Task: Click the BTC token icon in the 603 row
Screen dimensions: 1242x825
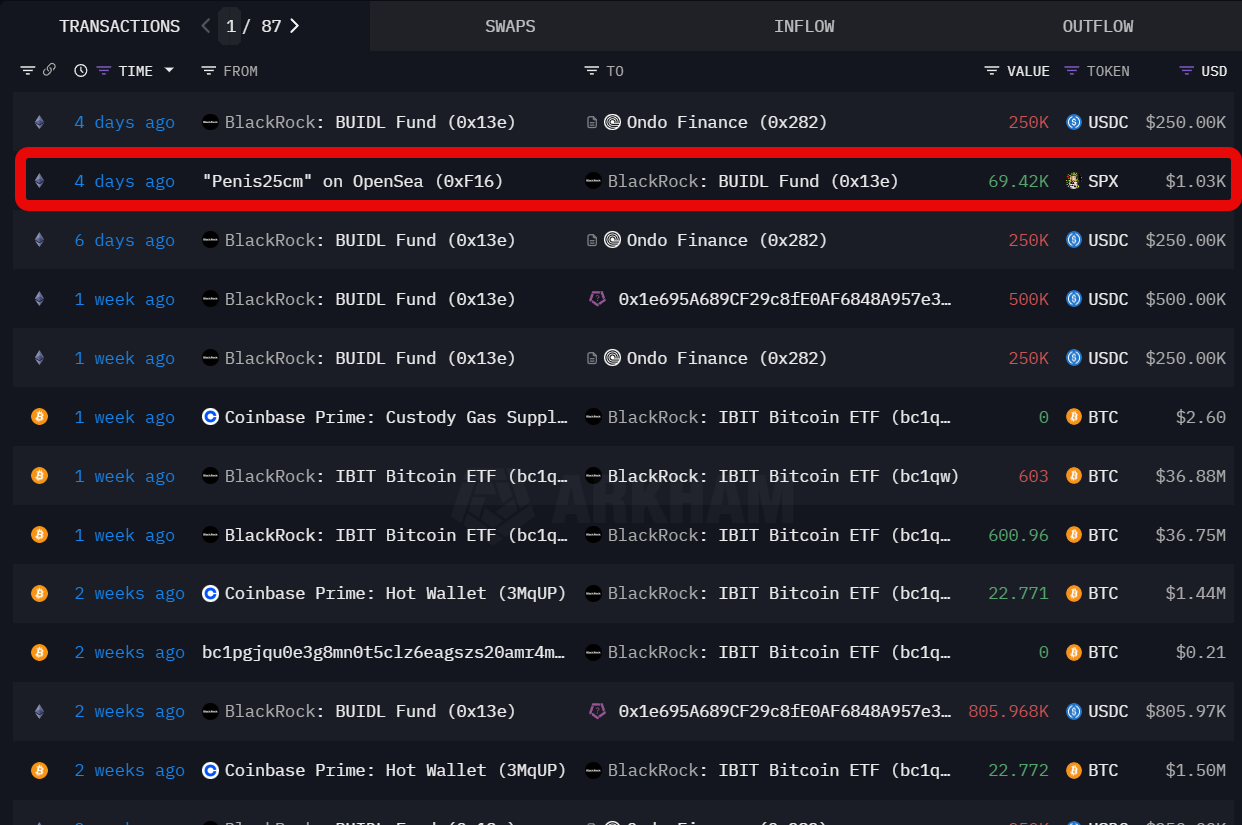Action: coord(1073,476)
